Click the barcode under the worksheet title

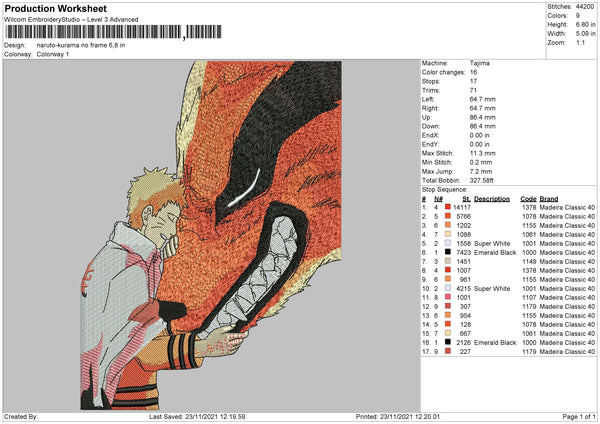(113, 32)
